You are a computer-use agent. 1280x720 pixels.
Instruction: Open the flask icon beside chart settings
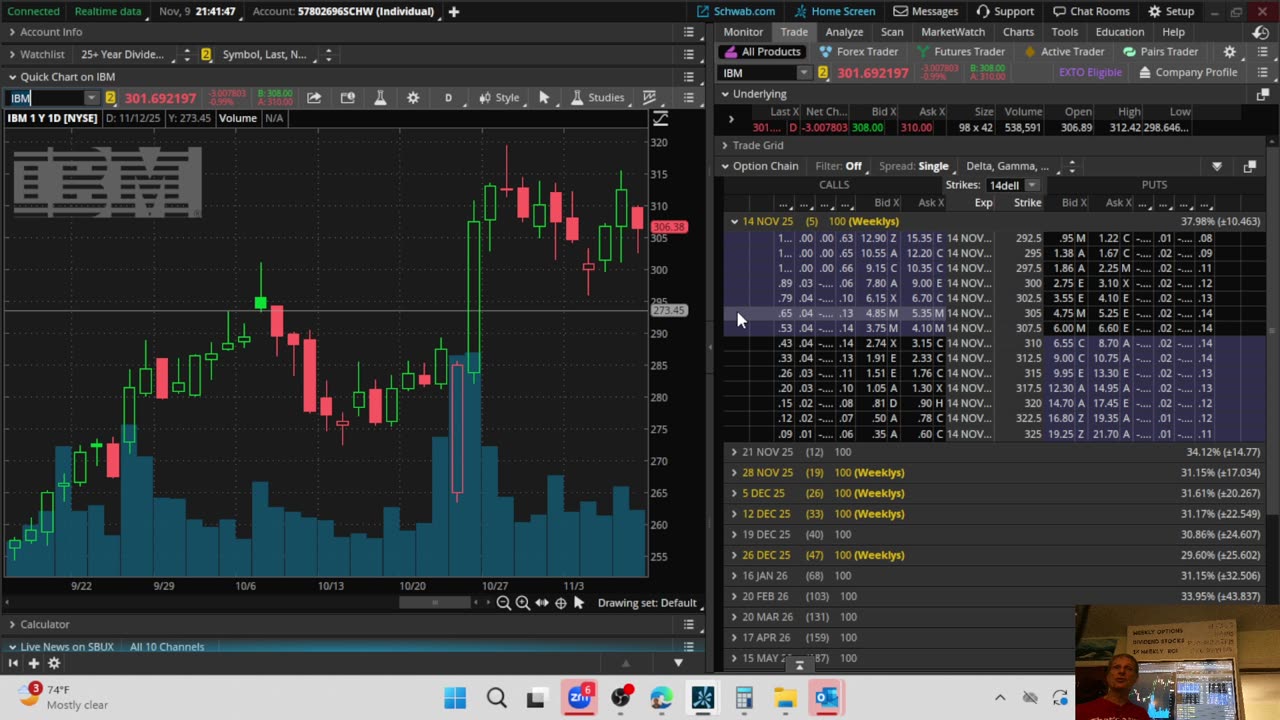(380, 98)
